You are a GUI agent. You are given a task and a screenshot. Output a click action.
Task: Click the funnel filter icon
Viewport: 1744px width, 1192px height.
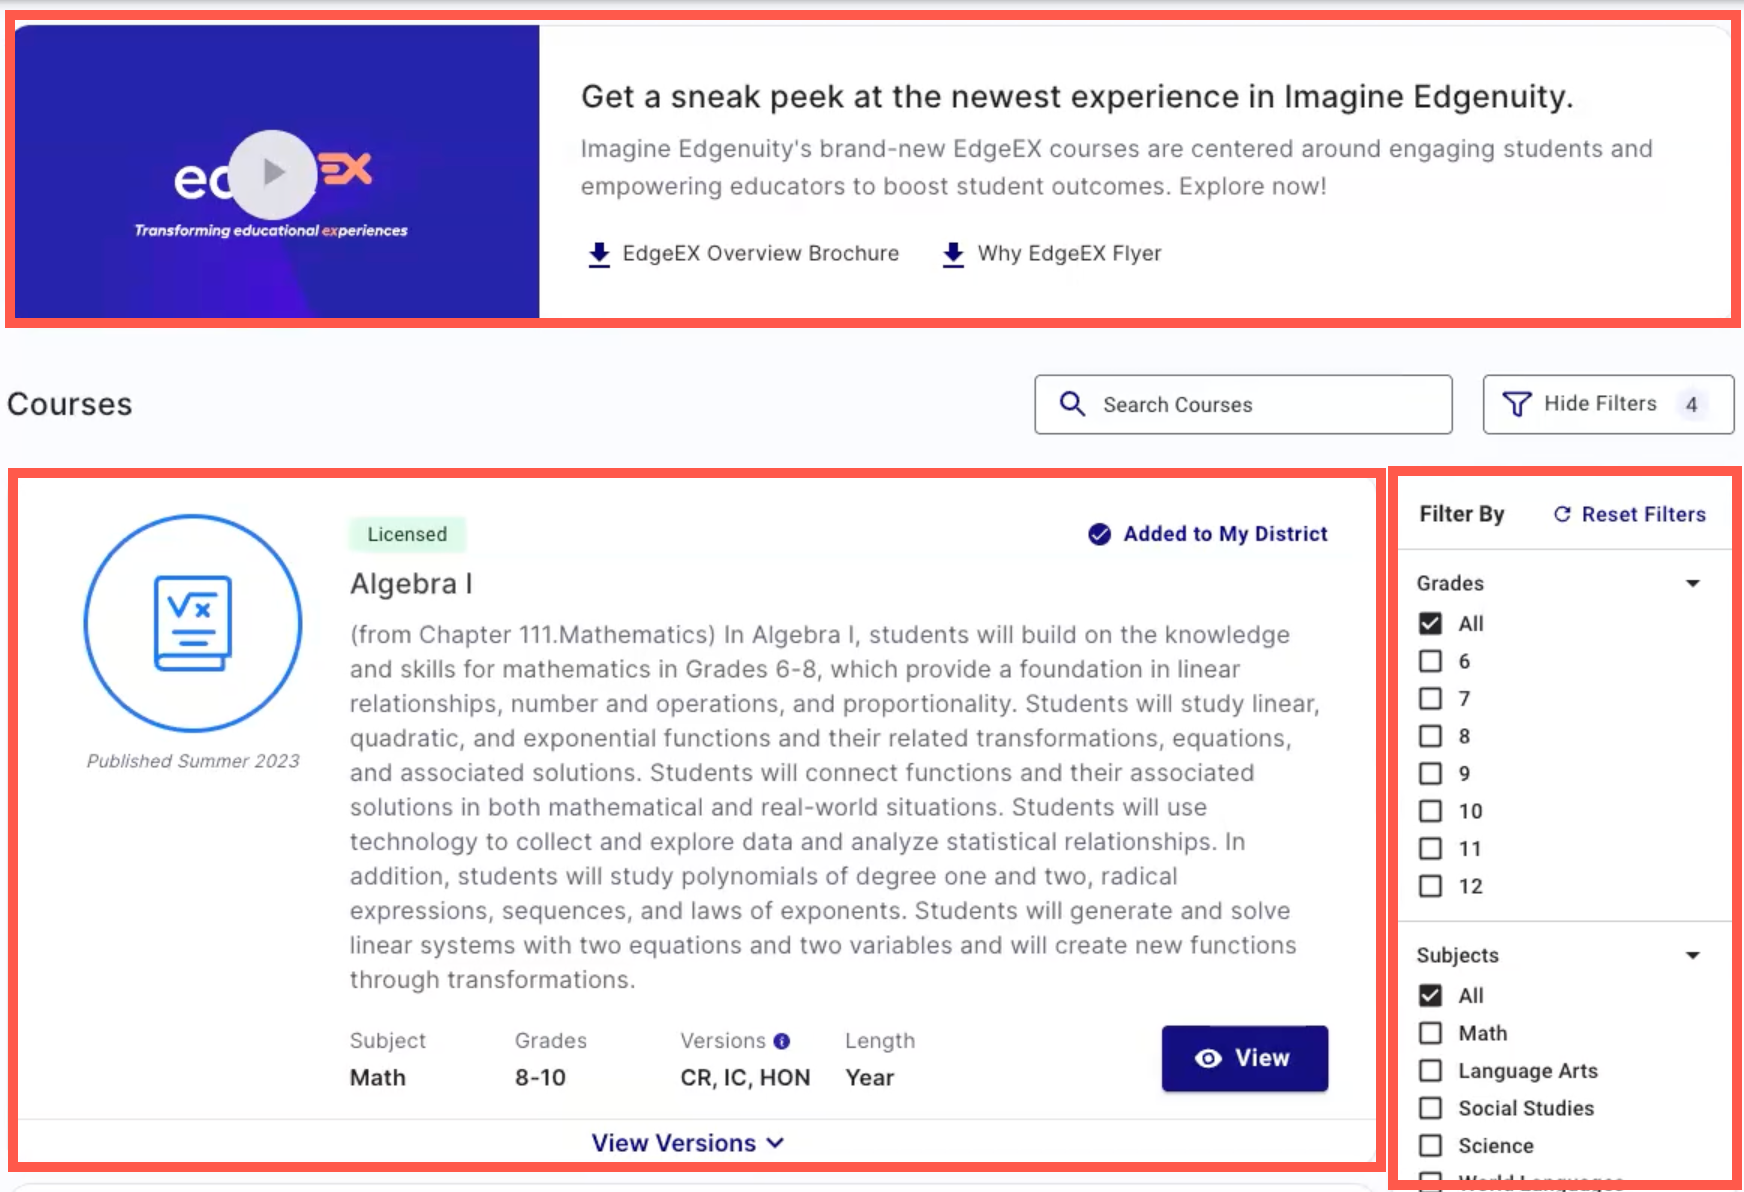[x=1516, y=404]
